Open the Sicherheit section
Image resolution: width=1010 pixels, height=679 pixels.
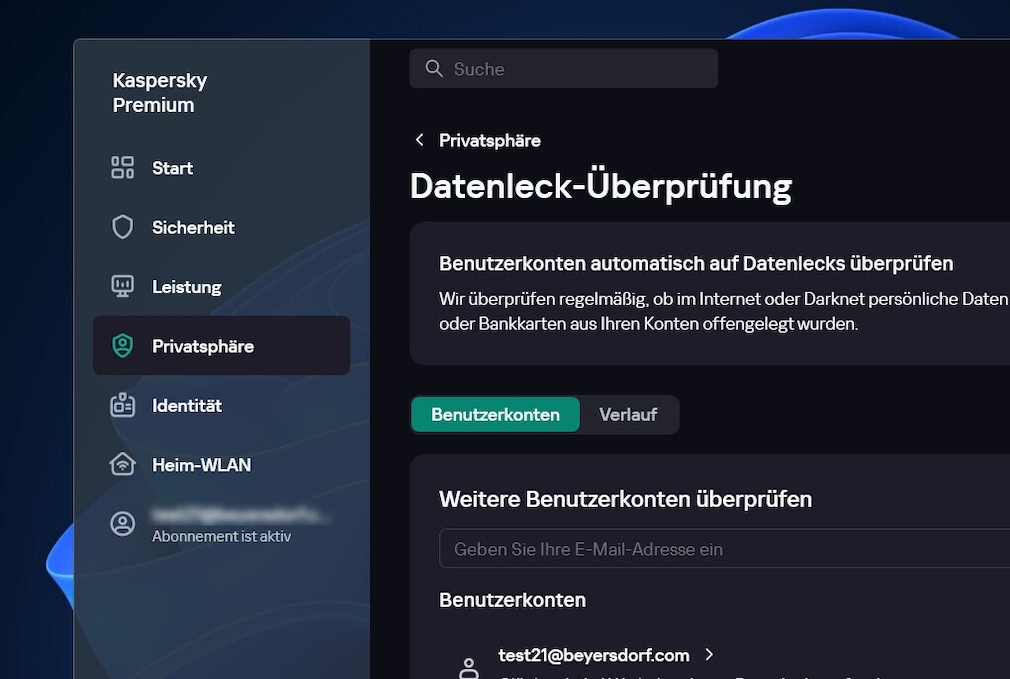tap(222, 227)
